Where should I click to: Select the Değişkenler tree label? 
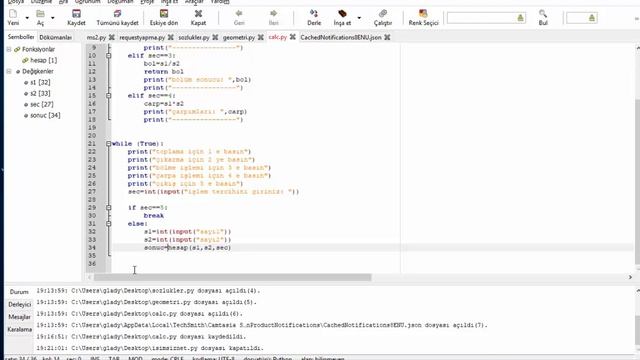tap(38, 71)
